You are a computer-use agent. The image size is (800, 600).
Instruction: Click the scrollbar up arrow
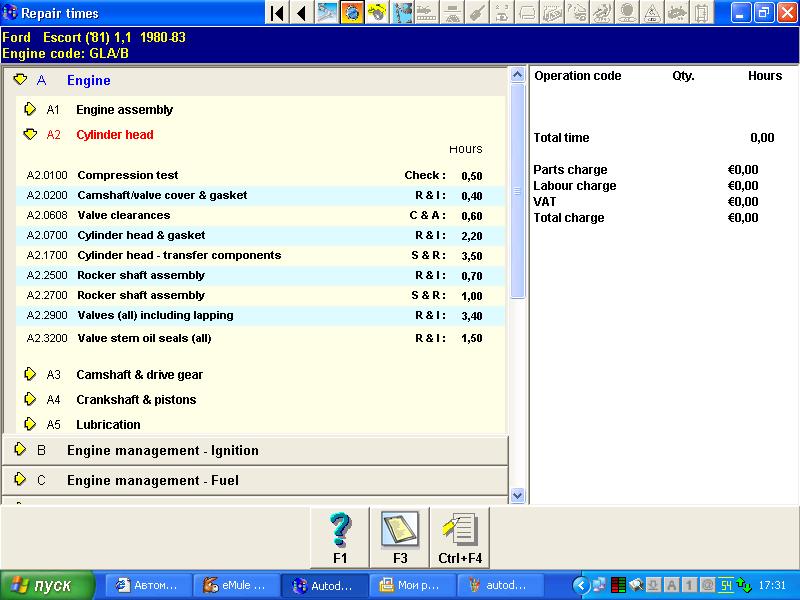[517, 75]
